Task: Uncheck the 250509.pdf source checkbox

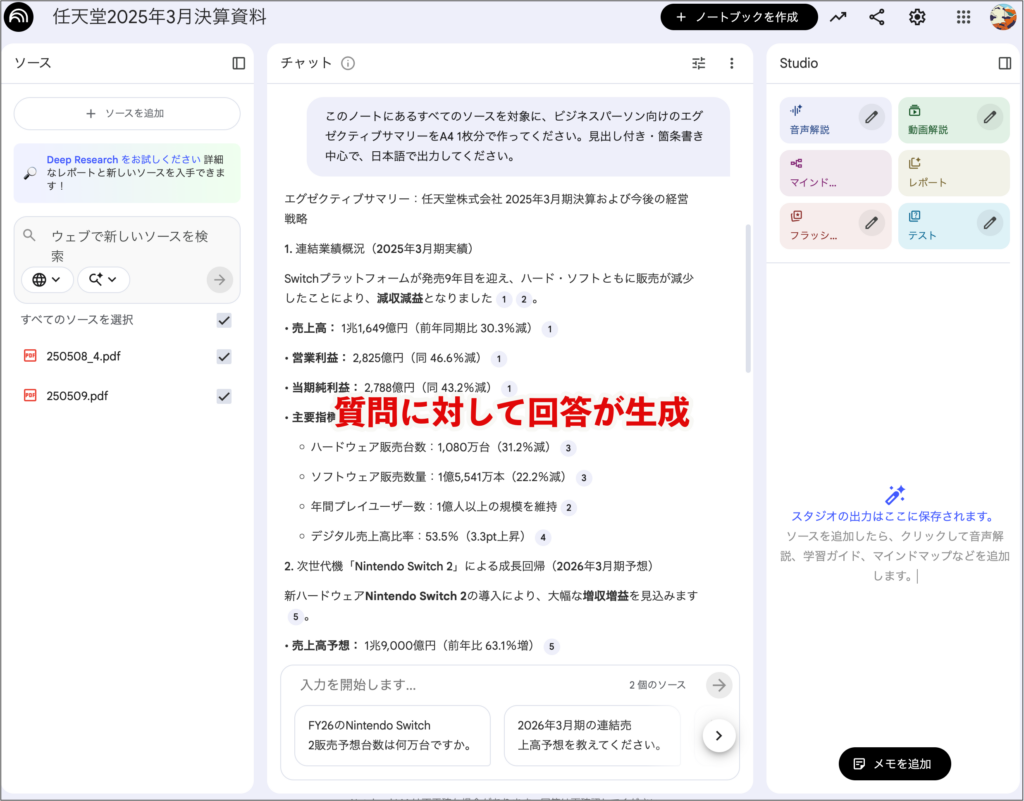Action: point(224,396)
